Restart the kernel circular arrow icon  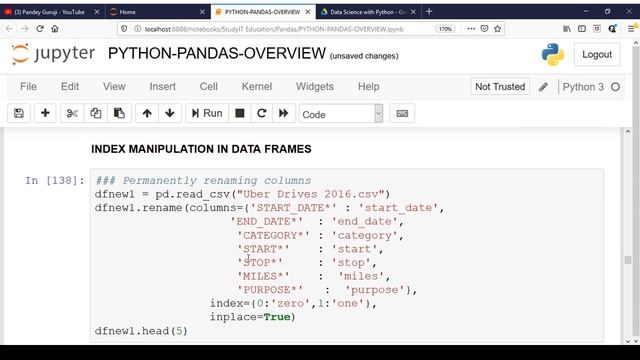(x=262, y=113)
